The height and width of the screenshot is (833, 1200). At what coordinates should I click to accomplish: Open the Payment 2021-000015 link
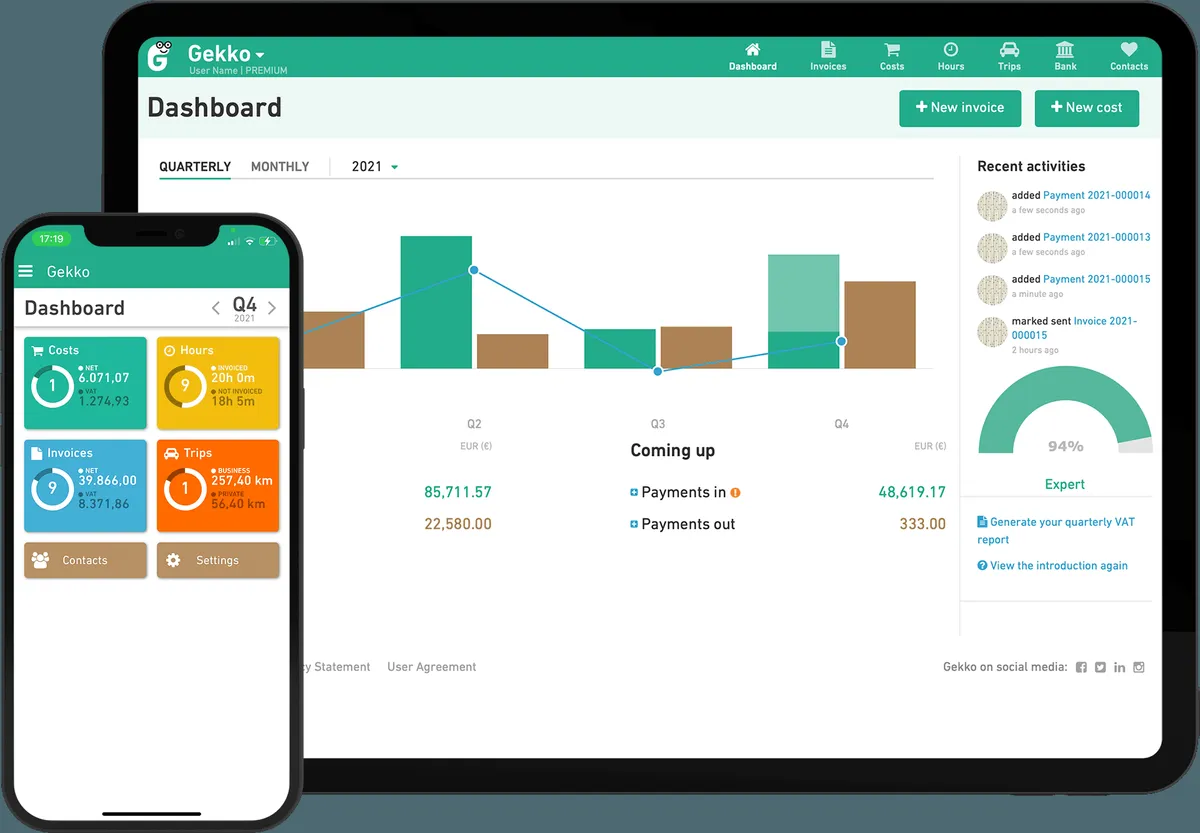click(1097, 280)
